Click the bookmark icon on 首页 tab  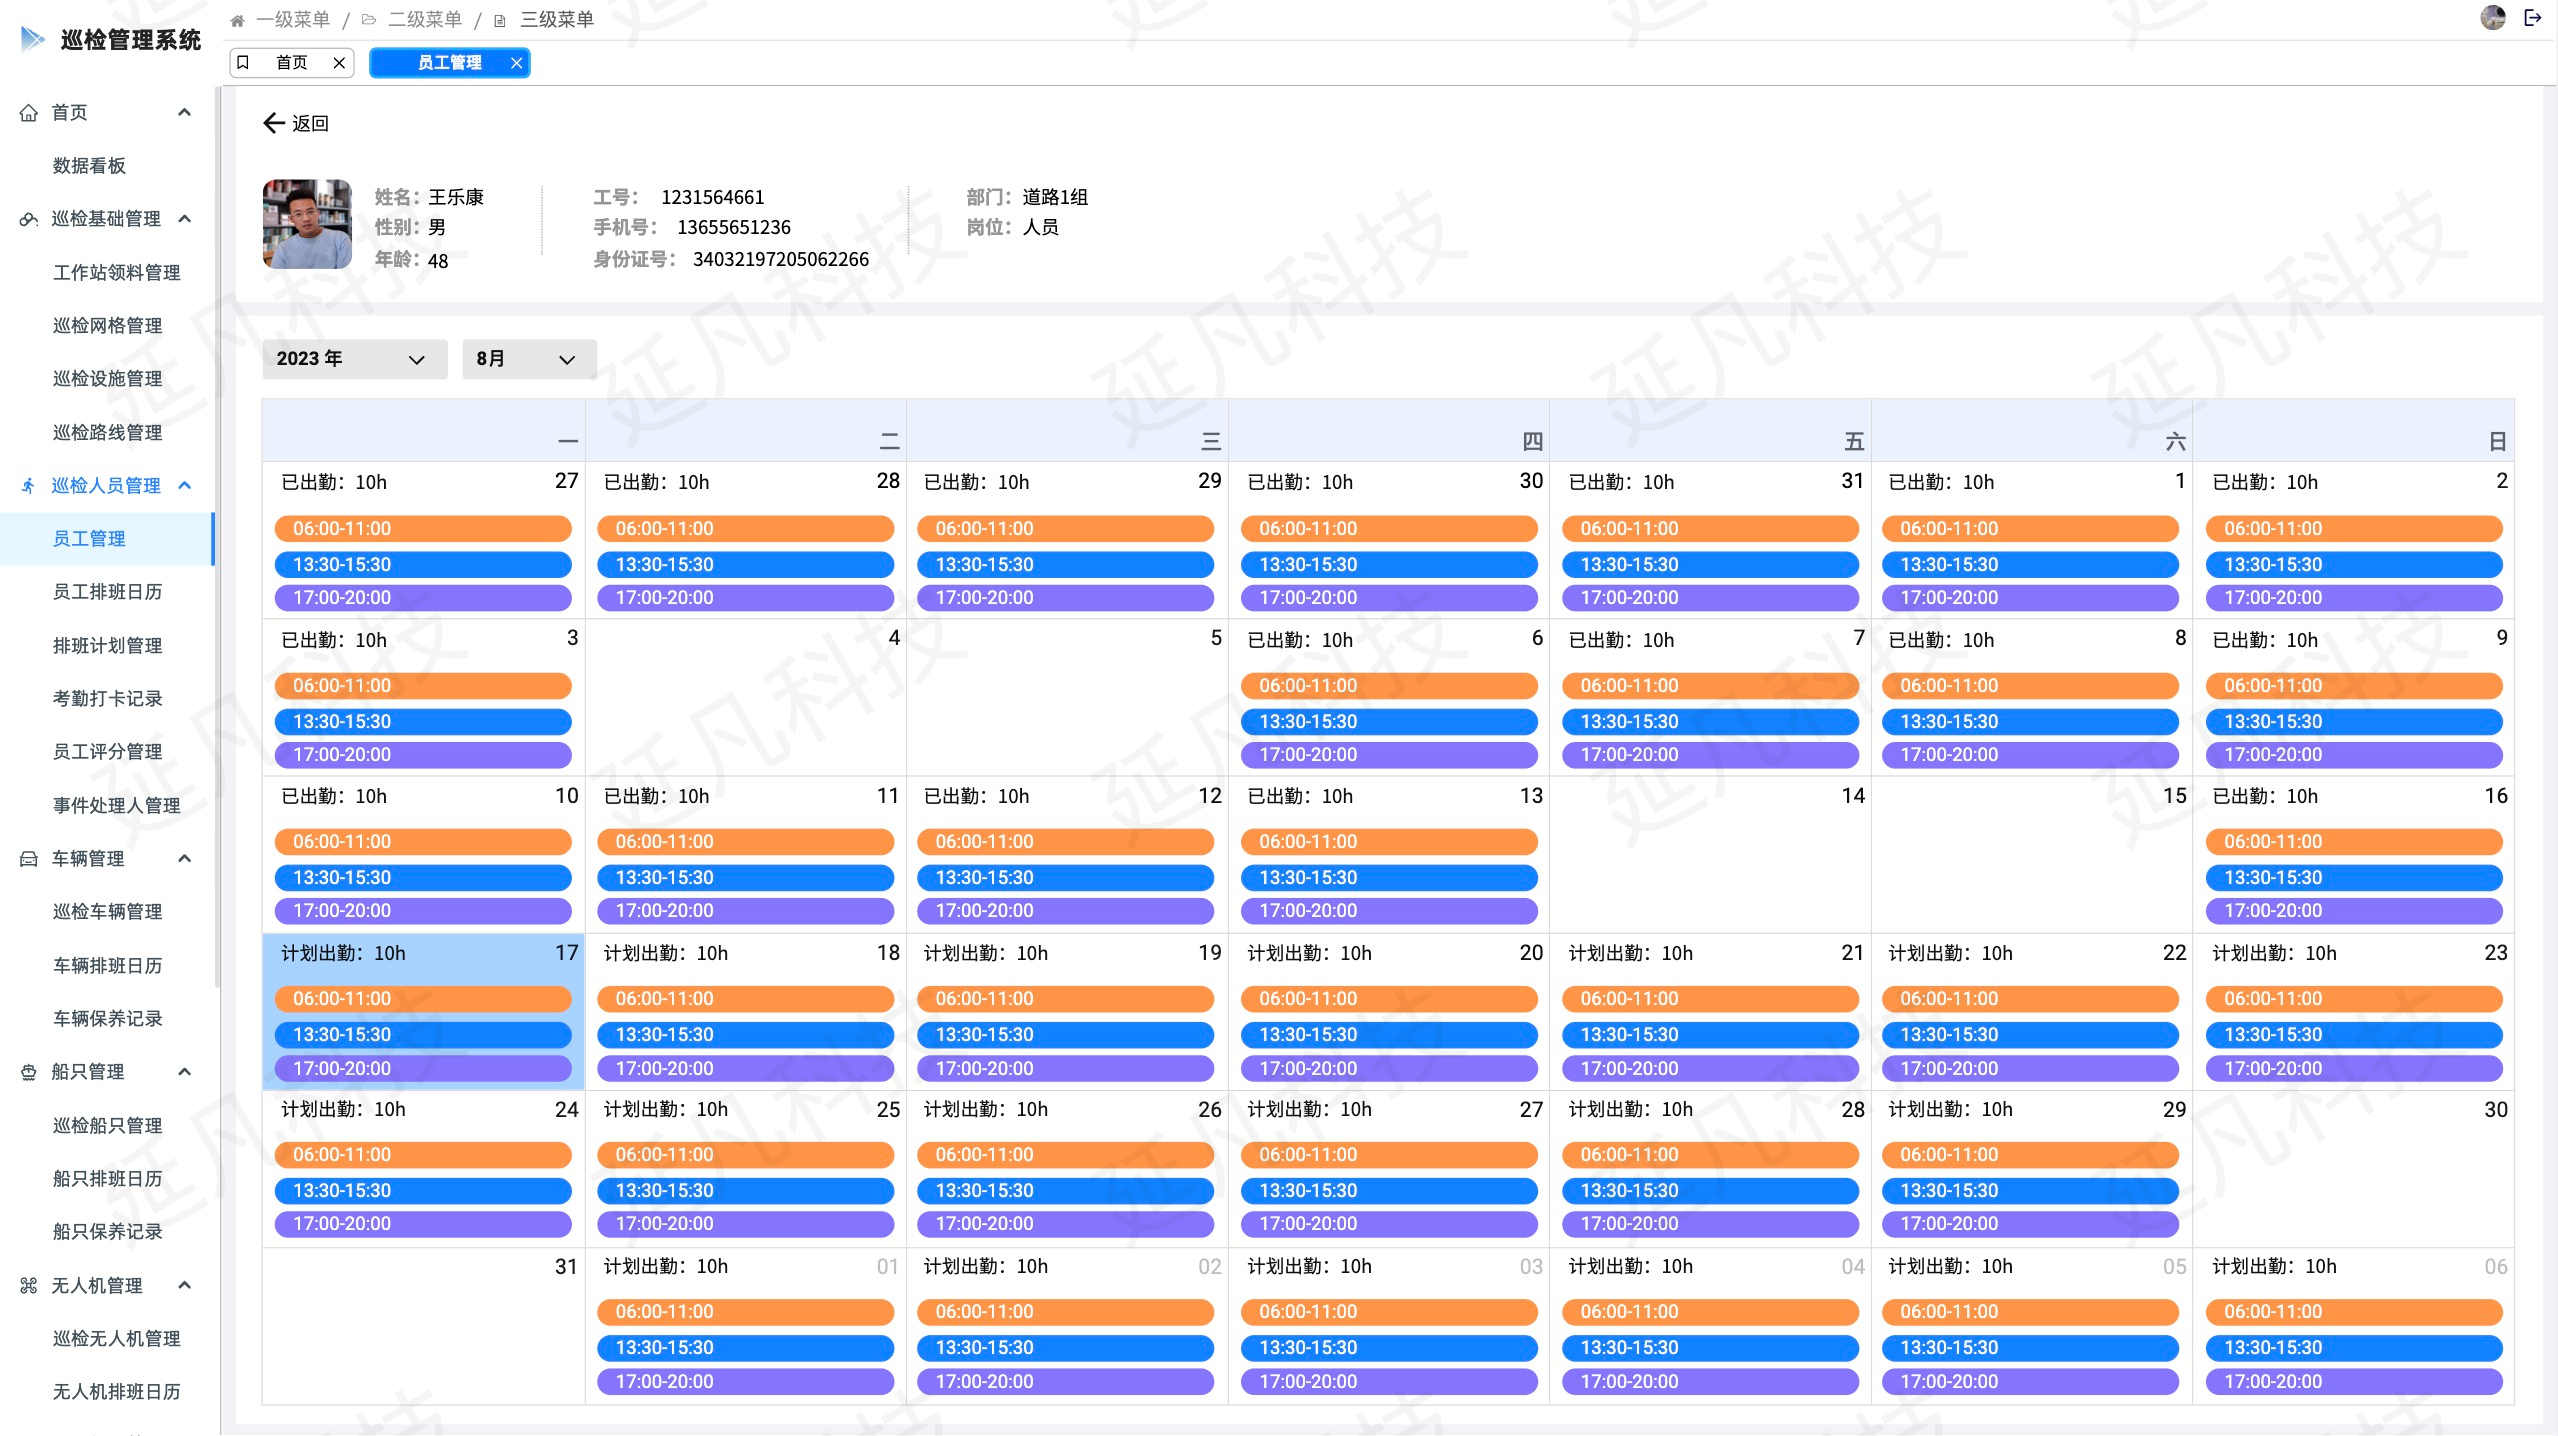point(243,62)
